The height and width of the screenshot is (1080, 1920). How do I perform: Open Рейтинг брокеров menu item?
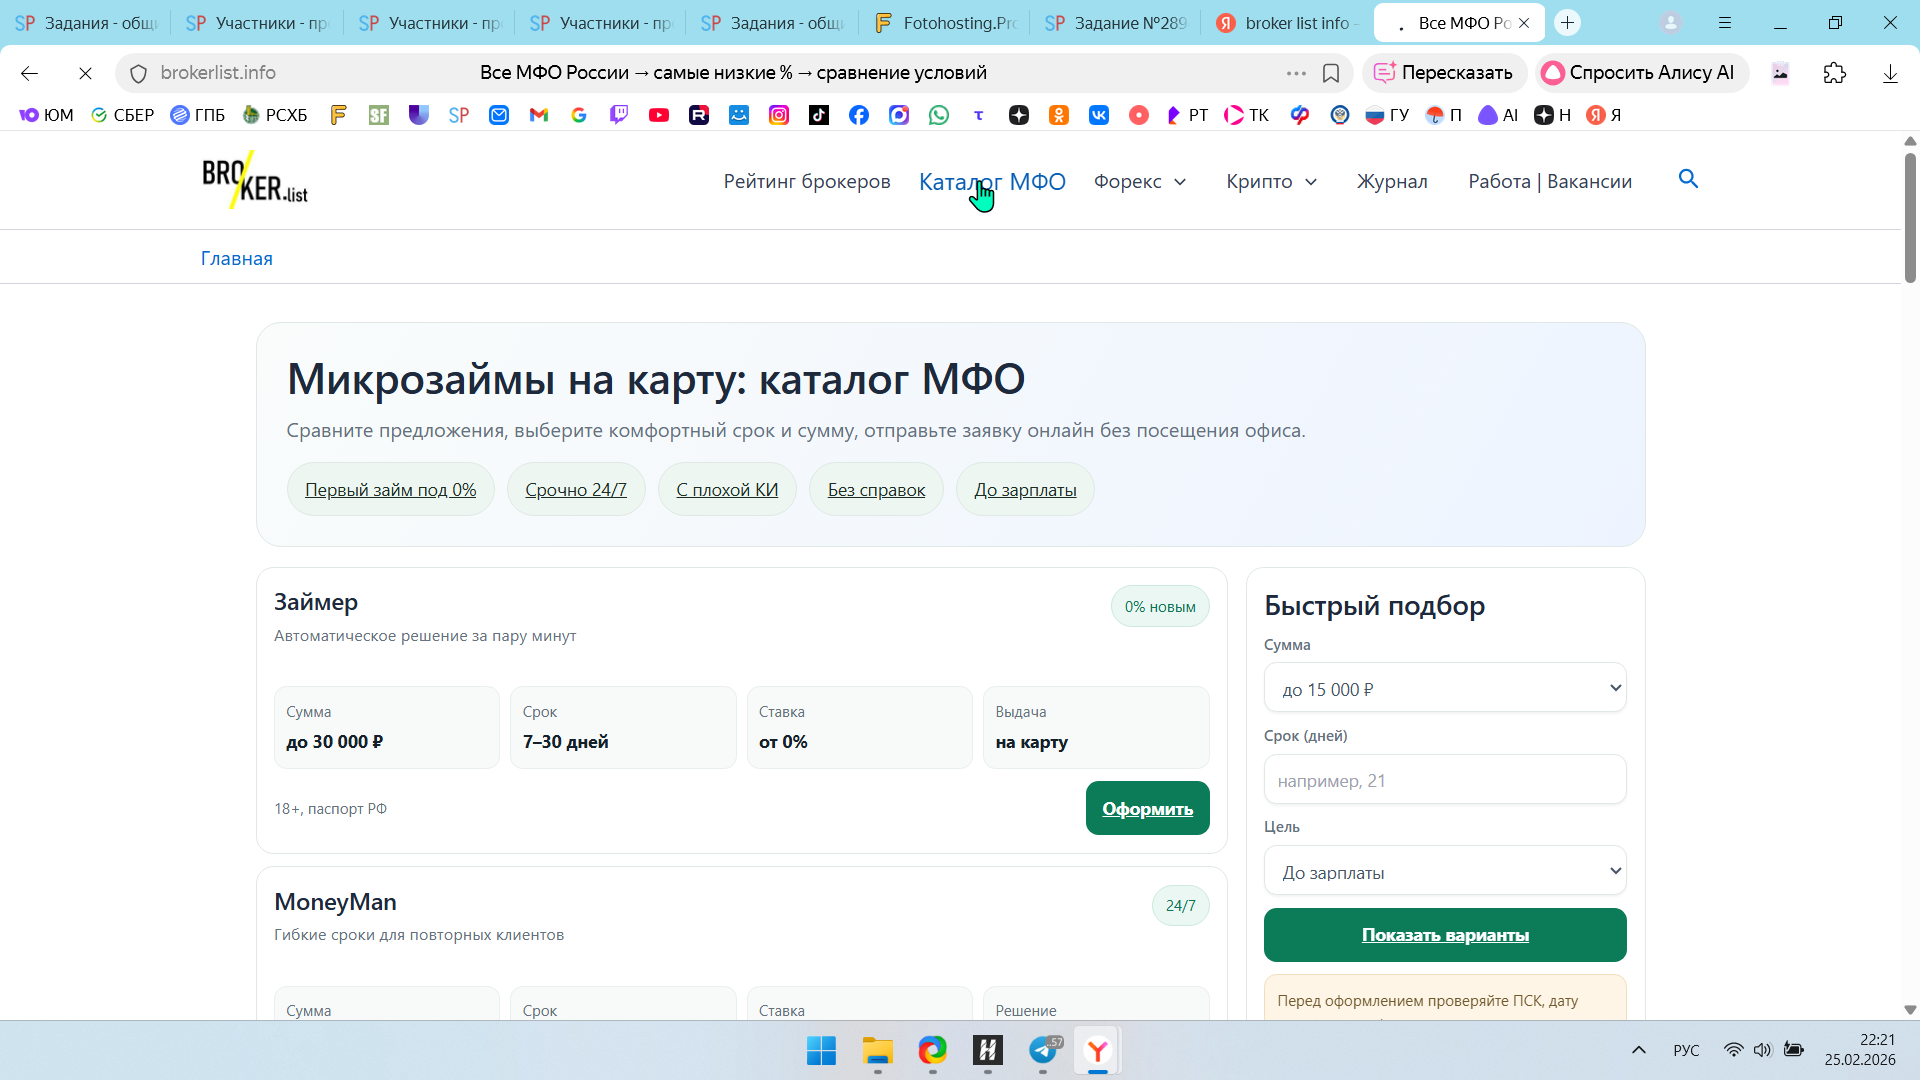(x=806, y=181)
